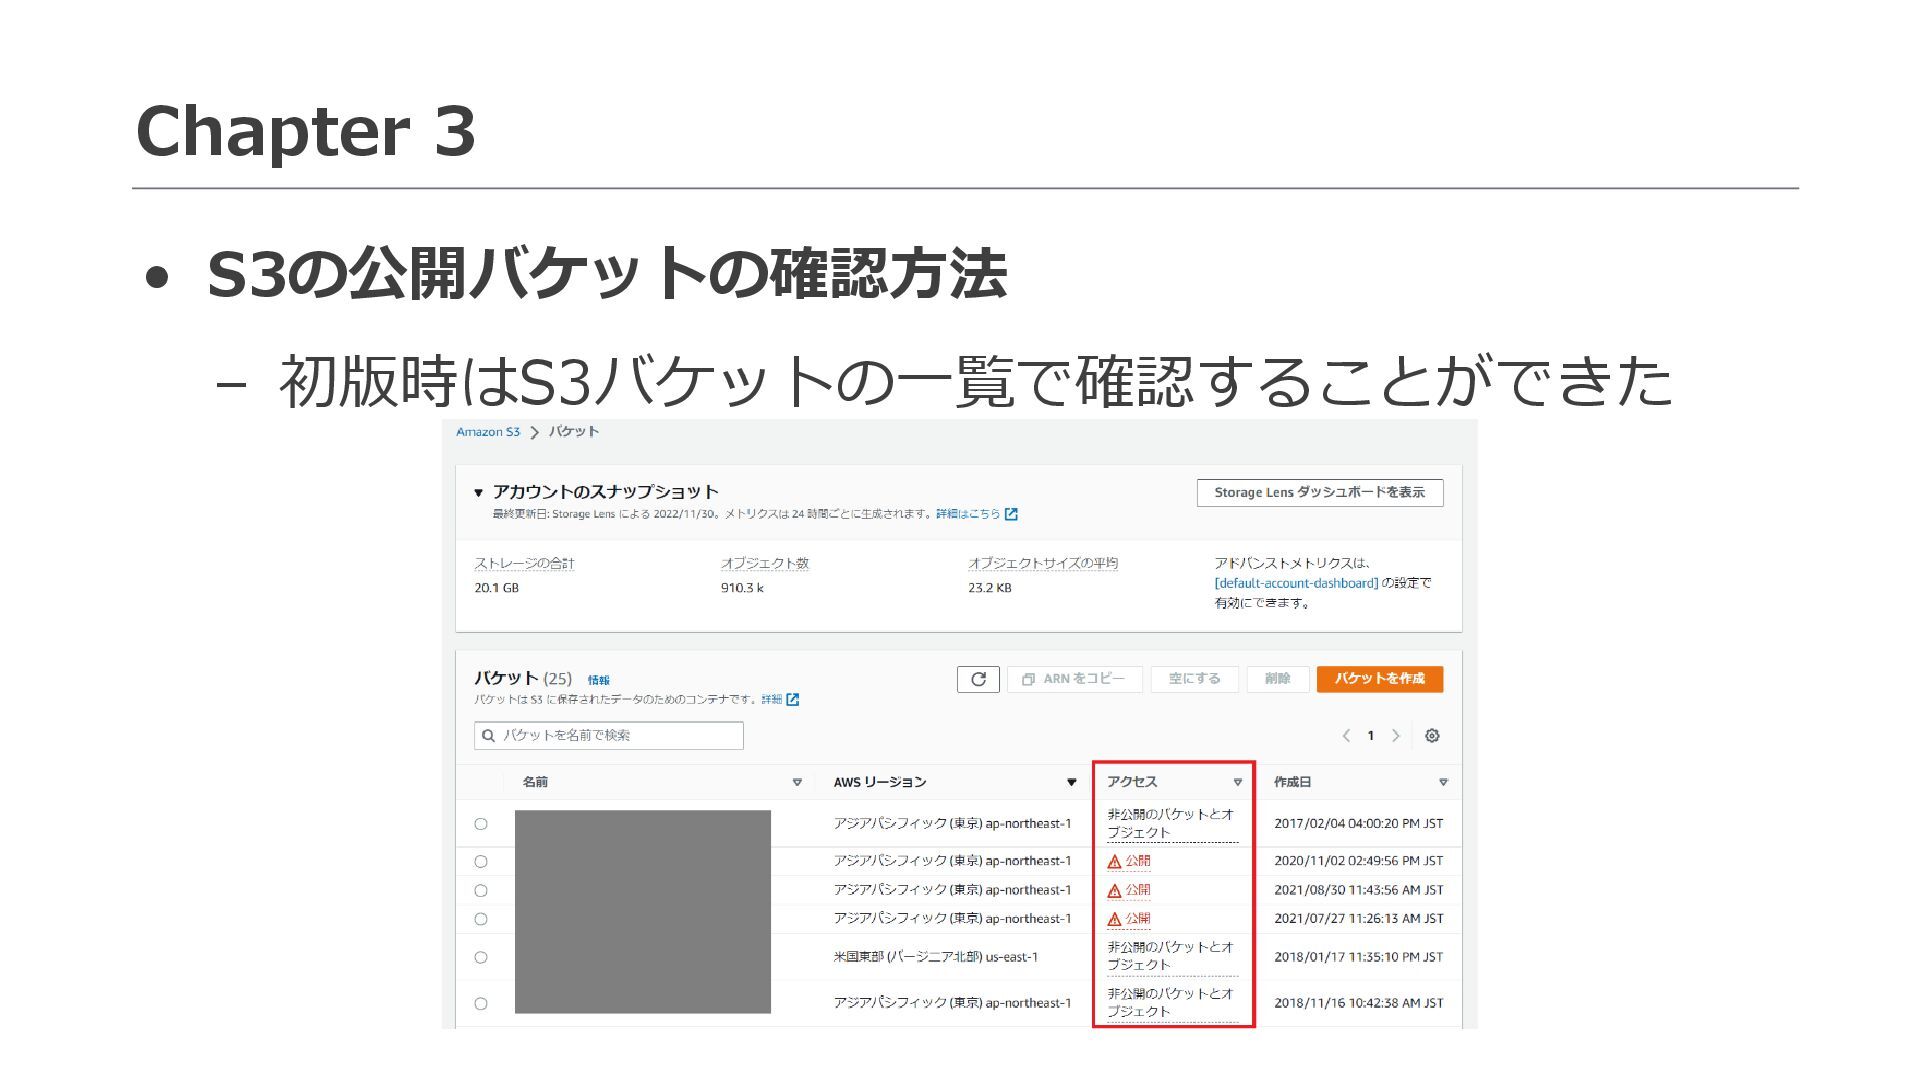
Task: Open the Amazon S3 breadcrumb link
Action: (x=488, y=432)
